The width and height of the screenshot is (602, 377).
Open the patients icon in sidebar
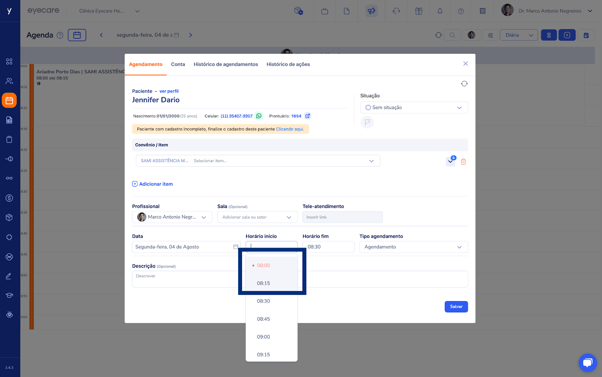click(9, 81)
